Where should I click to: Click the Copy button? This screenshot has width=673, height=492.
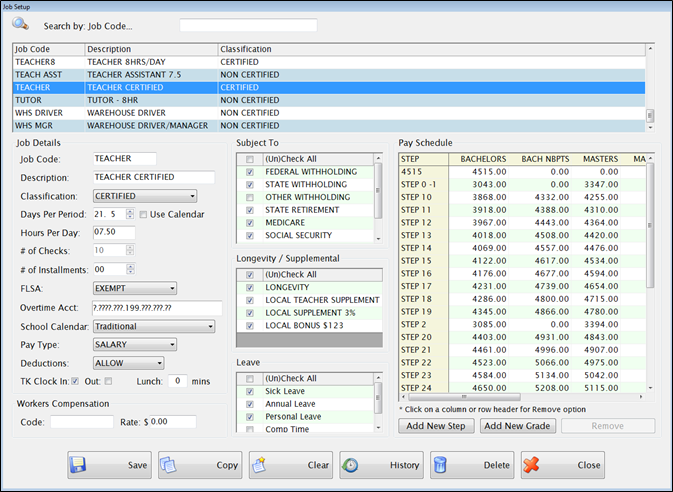pyautogui.click(x=200, y=465)
